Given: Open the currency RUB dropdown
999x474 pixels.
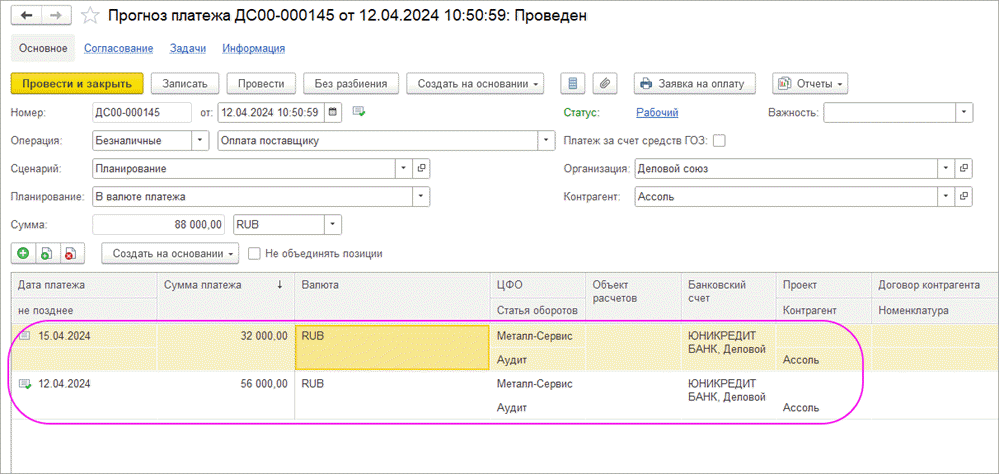Looking at the screenshot, I should point(333,225).
